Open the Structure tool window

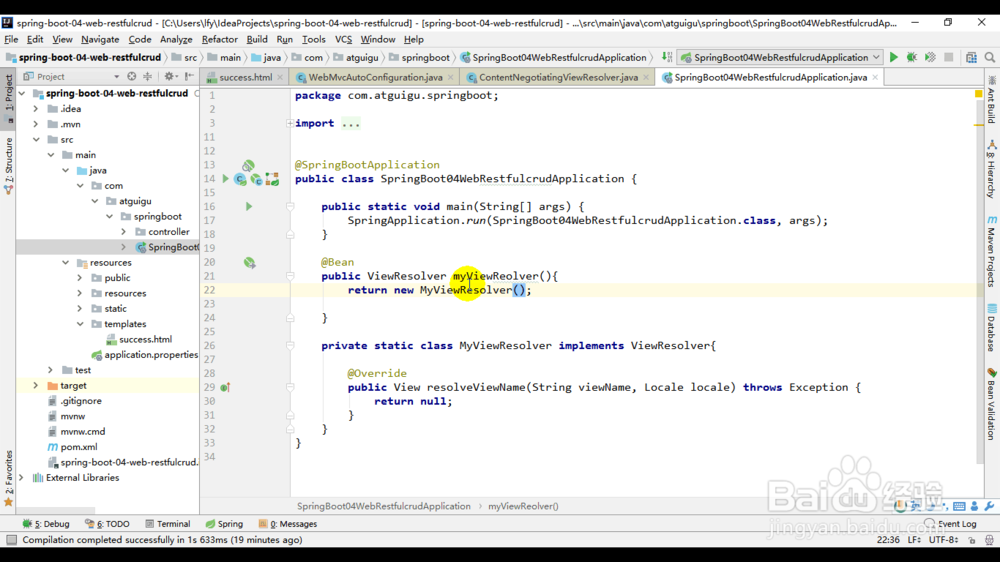[x=8, y=165]
